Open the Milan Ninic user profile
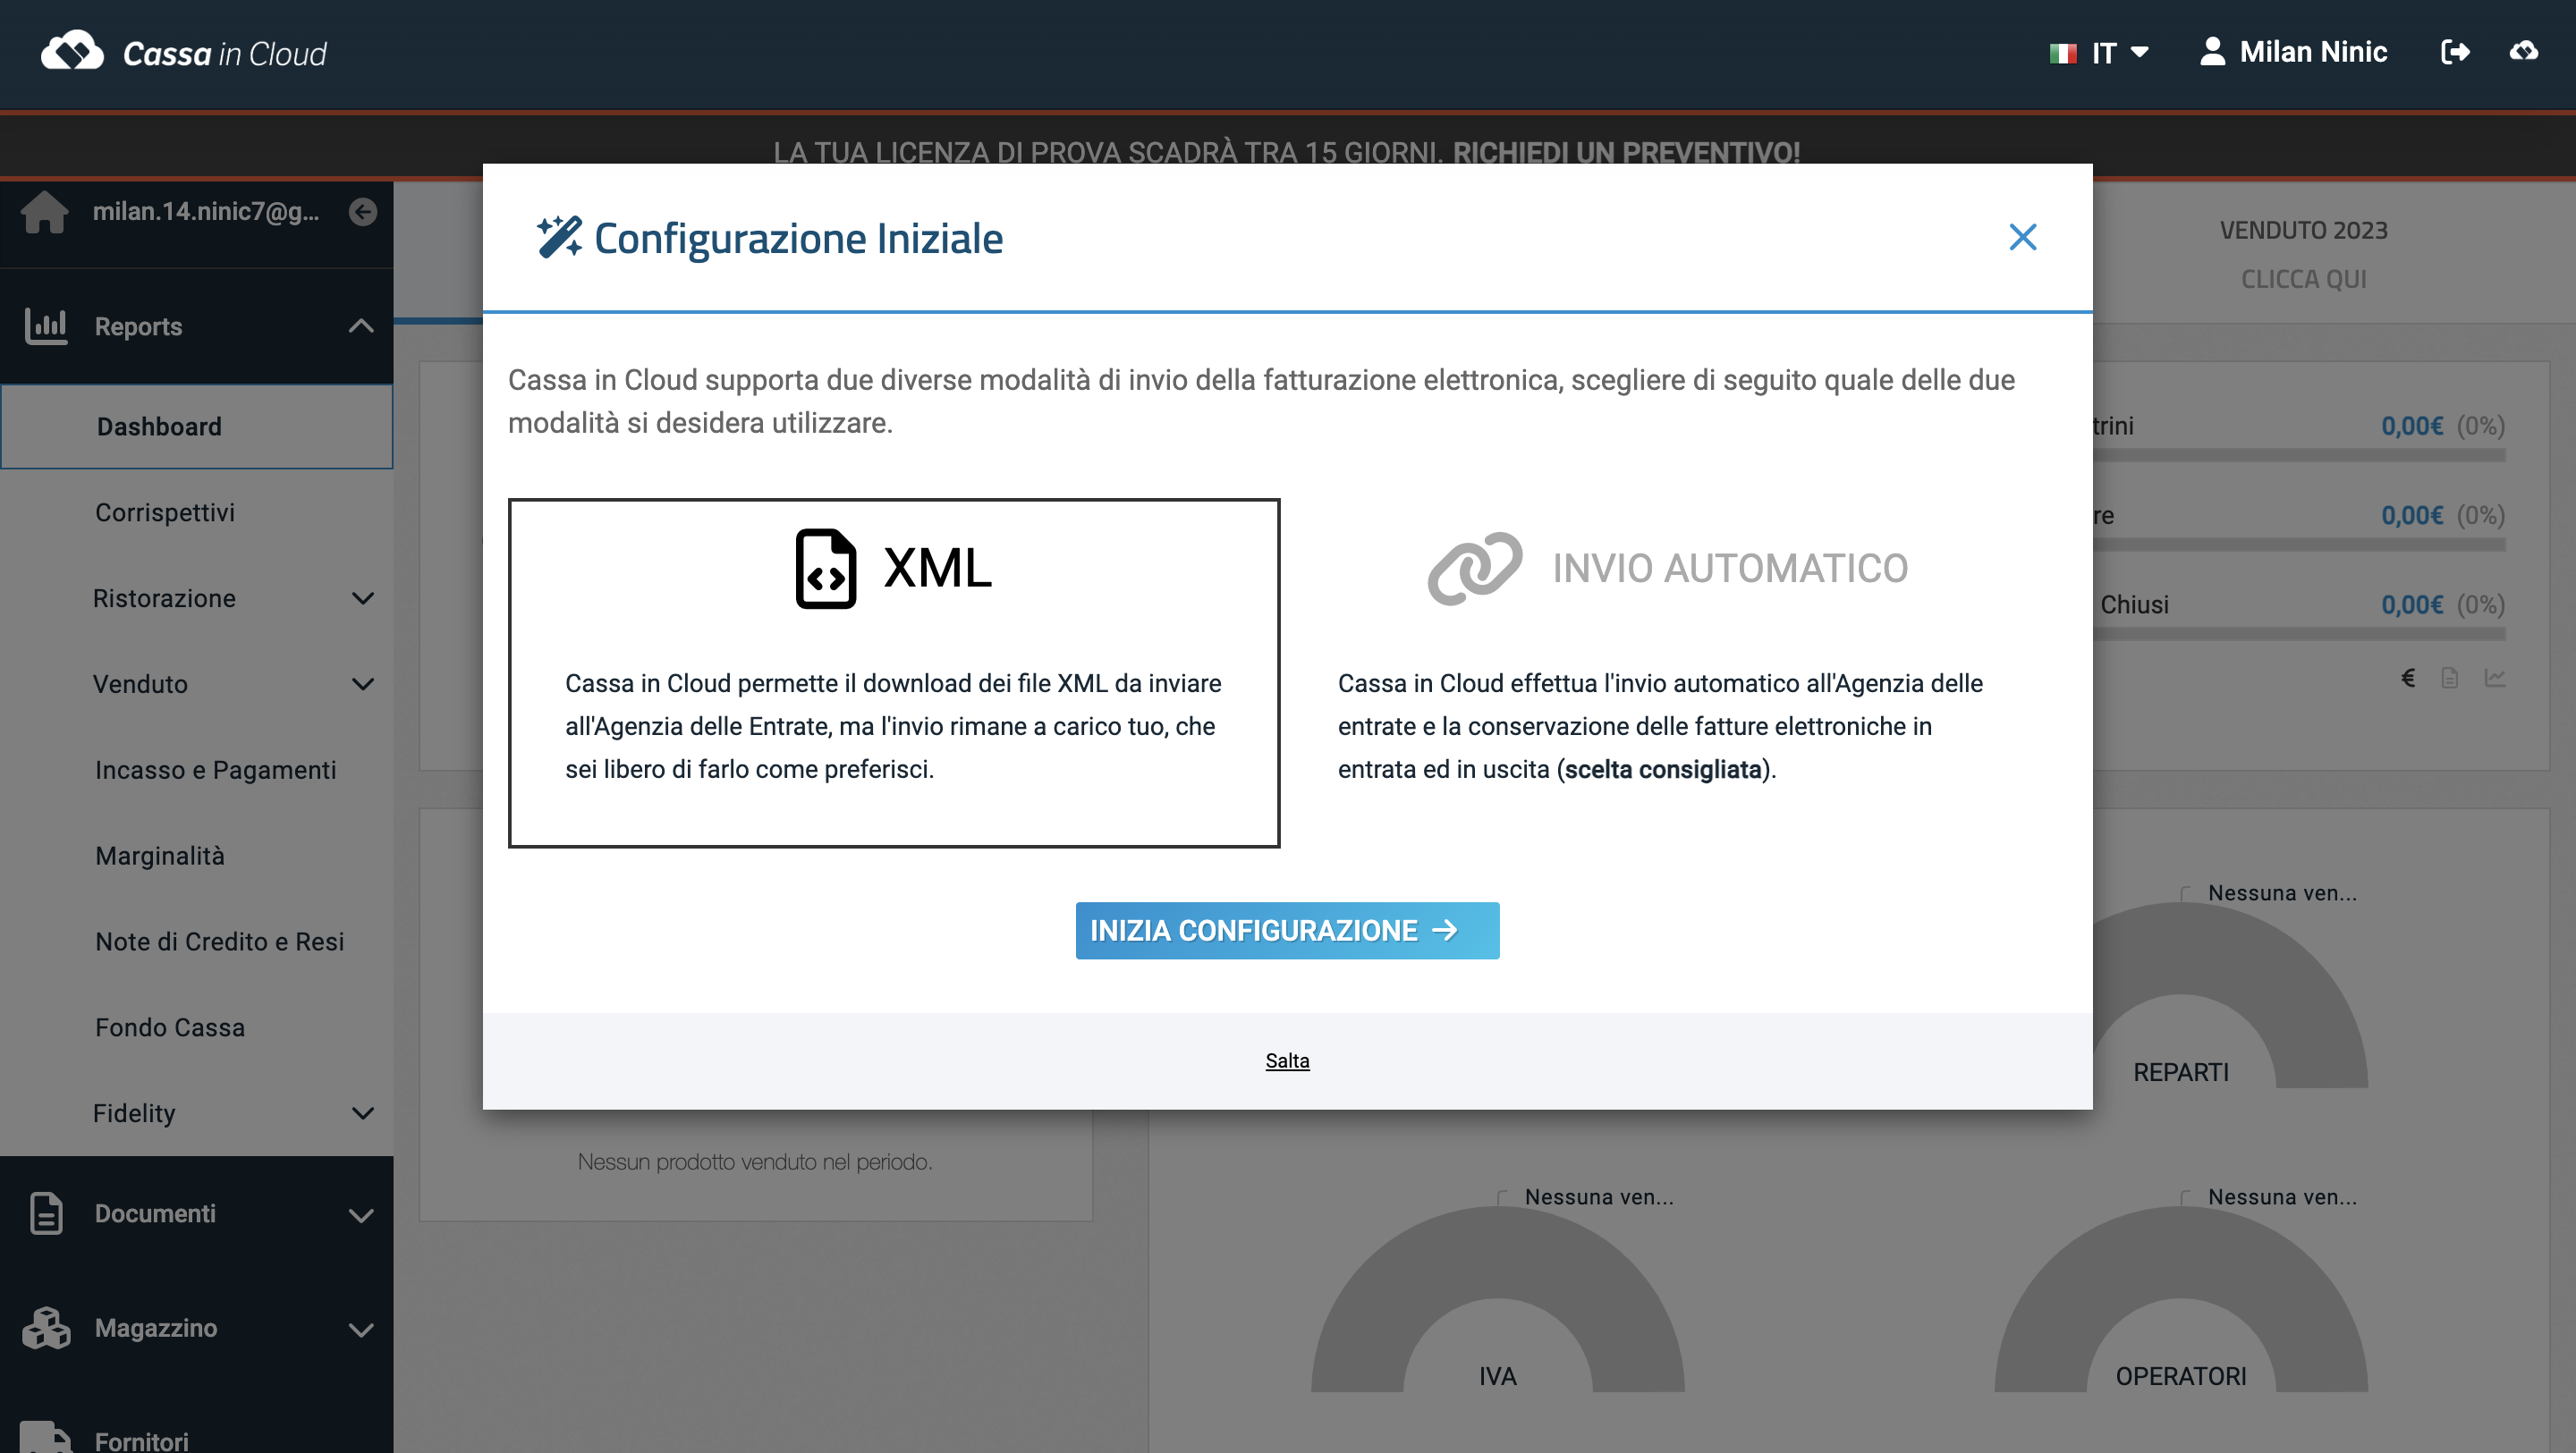This screenshot has height=1453, width=2576. (2293, 52)
